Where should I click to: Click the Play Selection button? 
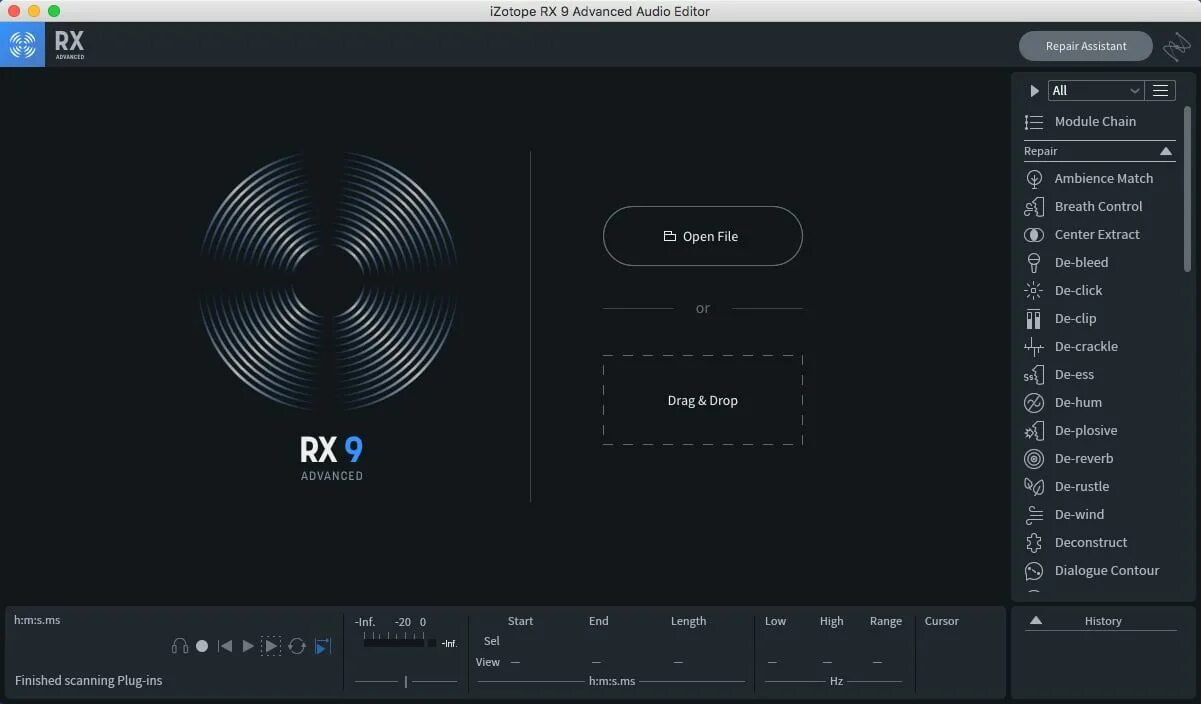click(x=271, y=647)
